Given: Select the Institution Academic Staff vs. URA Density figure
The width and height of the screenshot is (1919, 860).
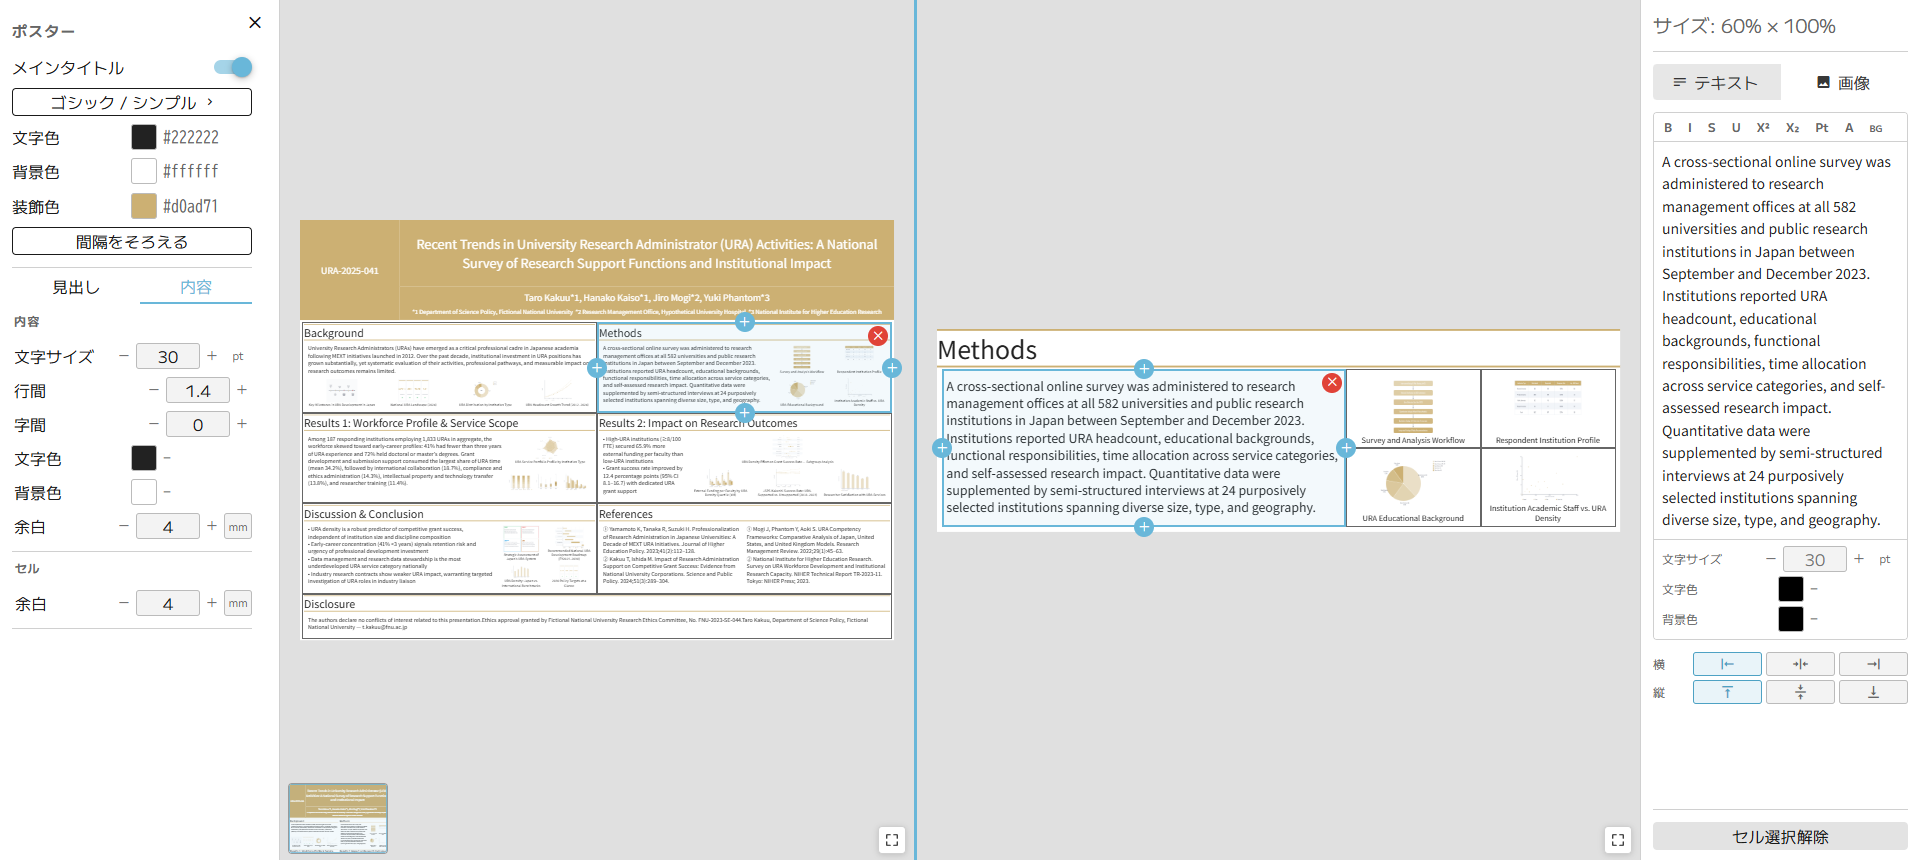Looking at the screenshot, I should [x=1548, y=487].
